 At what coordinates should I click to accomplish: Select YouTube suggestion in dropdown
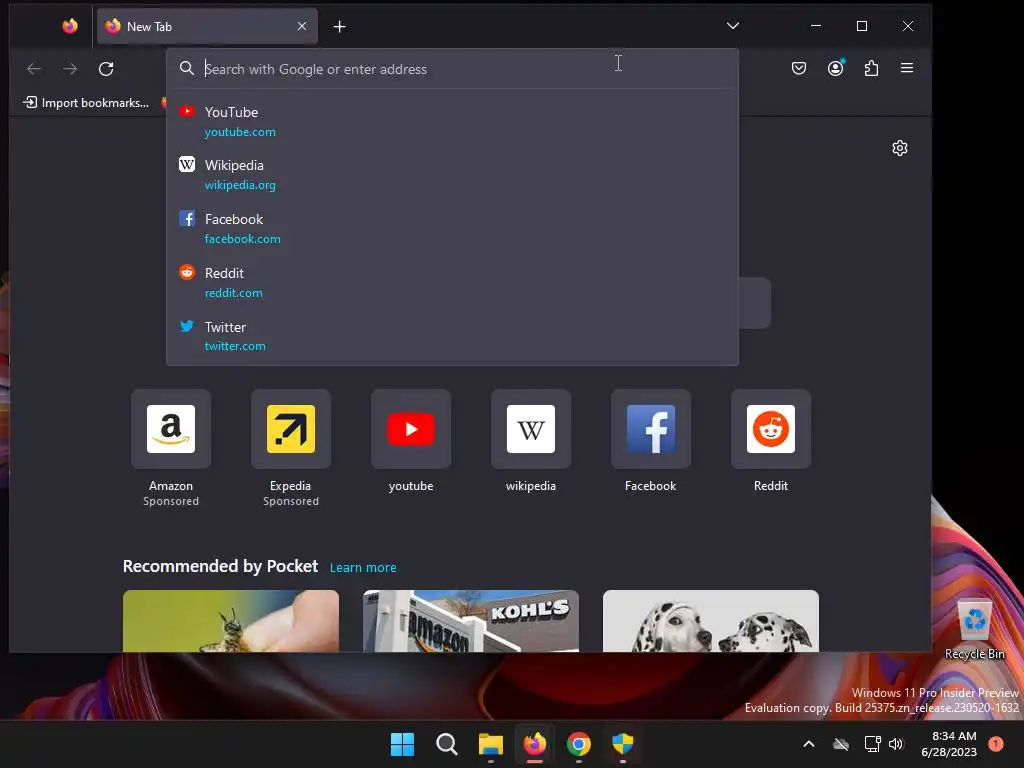pyautogui.click(x=453, y=121)
